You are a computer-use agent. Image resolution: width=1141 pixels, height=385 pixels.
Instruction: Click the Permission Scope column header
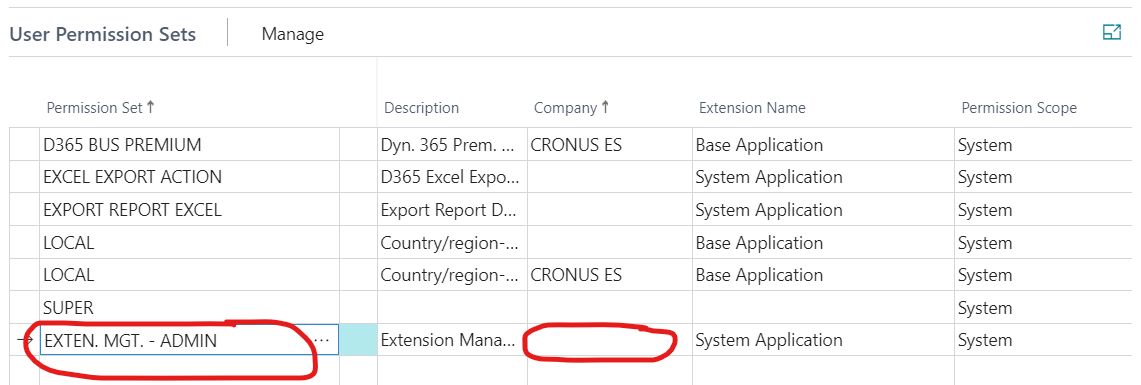click(x=1019, y=108)
